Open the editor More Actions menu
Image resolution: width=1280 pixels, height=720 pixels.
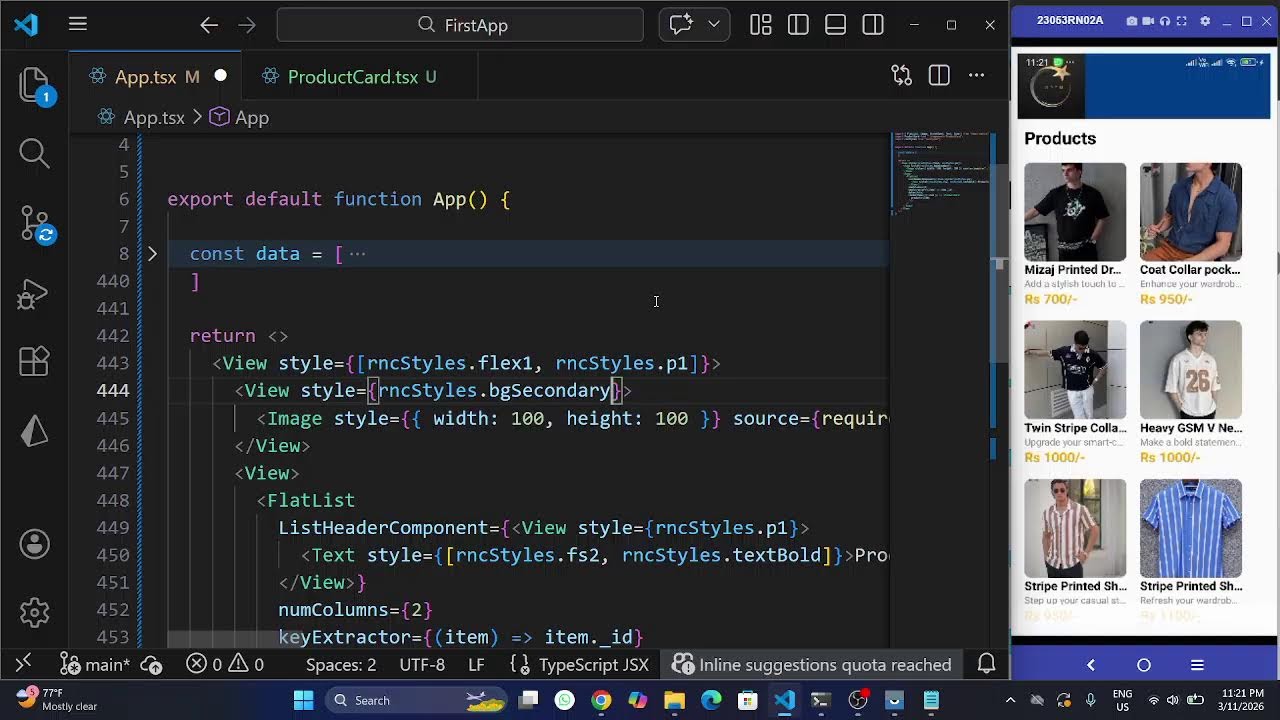[976, 76]
